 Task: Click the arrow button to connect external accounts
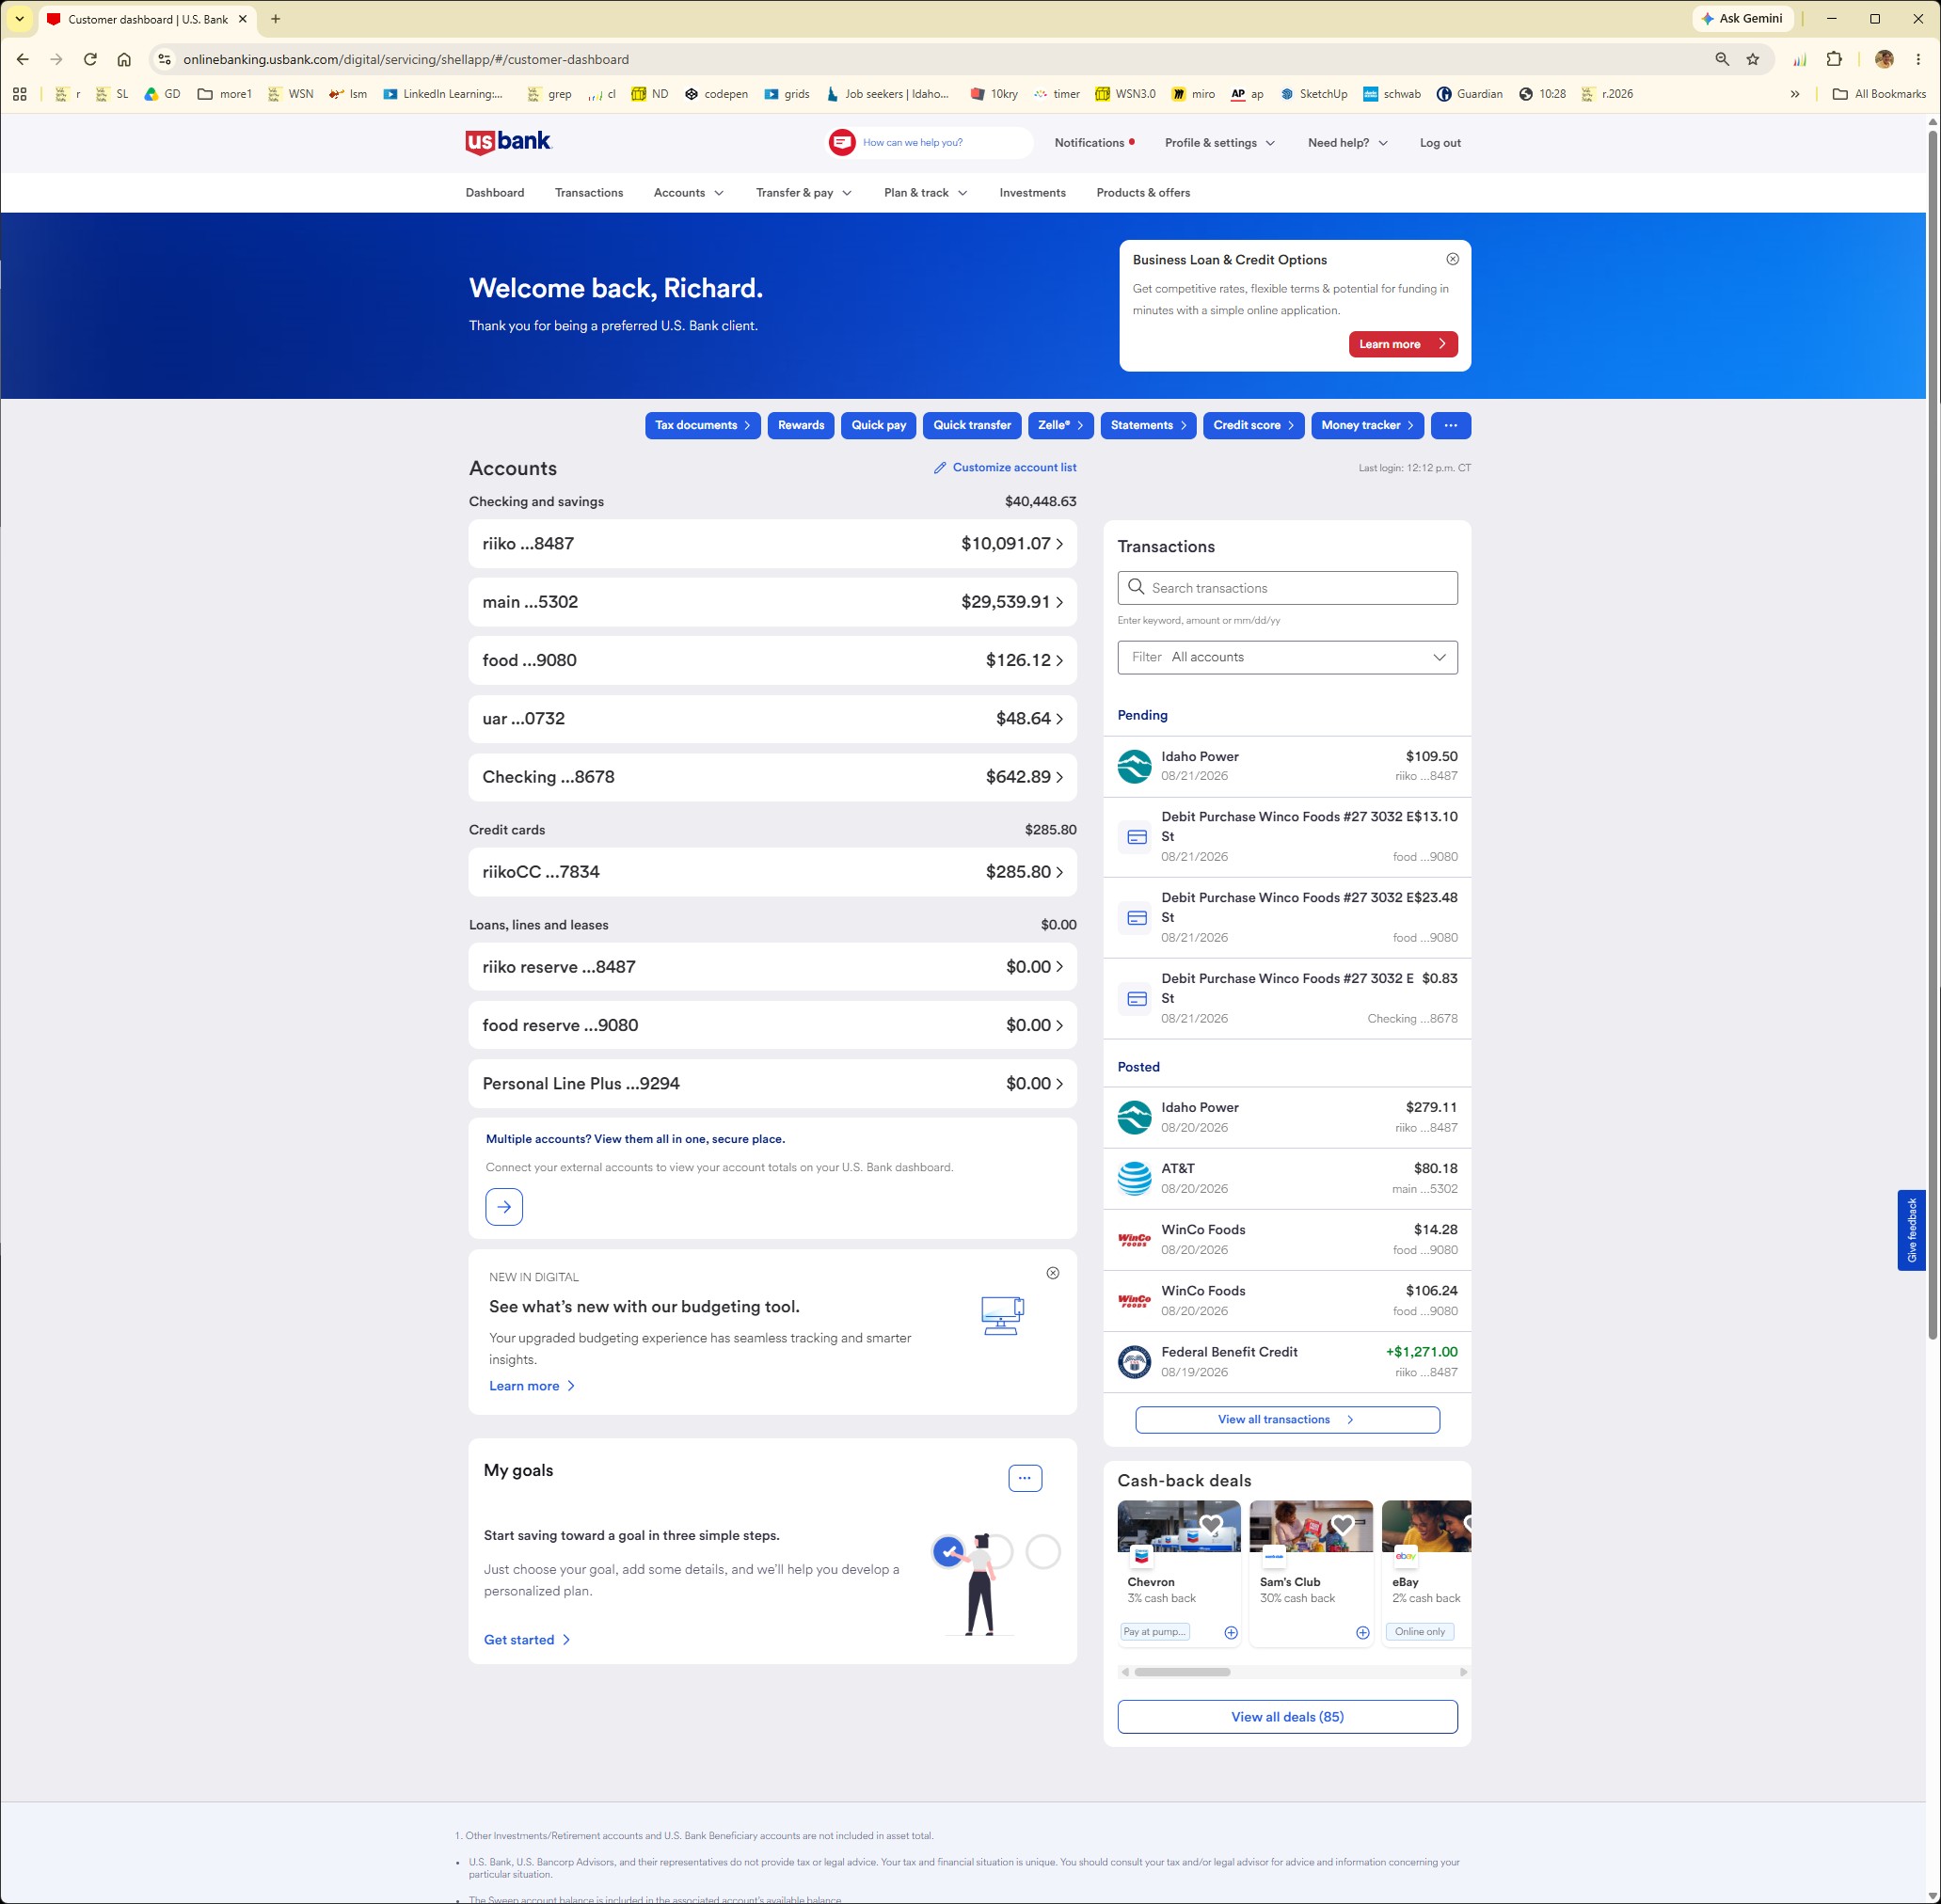click(x=504, y=1206)
